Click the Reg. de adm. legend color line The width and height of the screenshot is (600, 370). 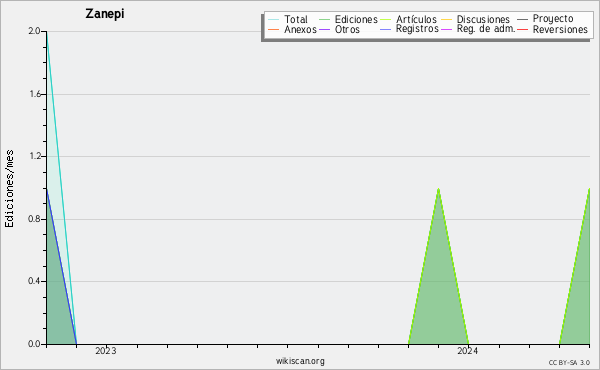pos(447,29)
